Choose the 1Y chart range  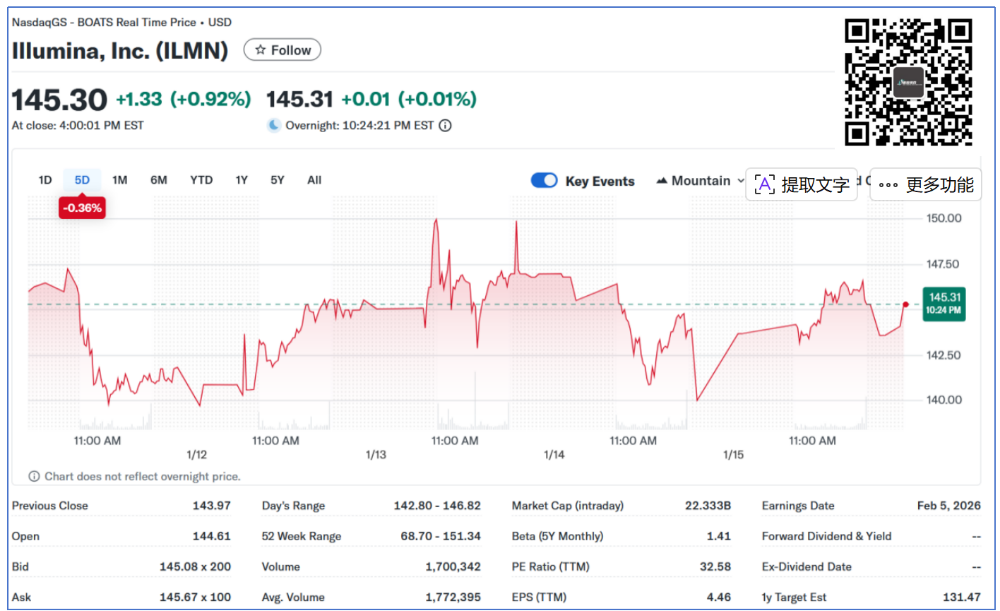242,180
